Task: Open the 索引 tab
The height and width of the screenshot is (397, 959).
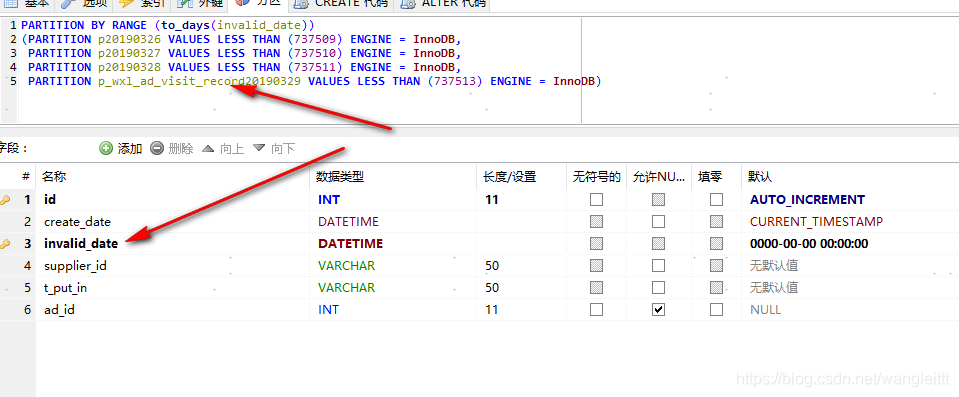Action: click(x=142, y=4)
